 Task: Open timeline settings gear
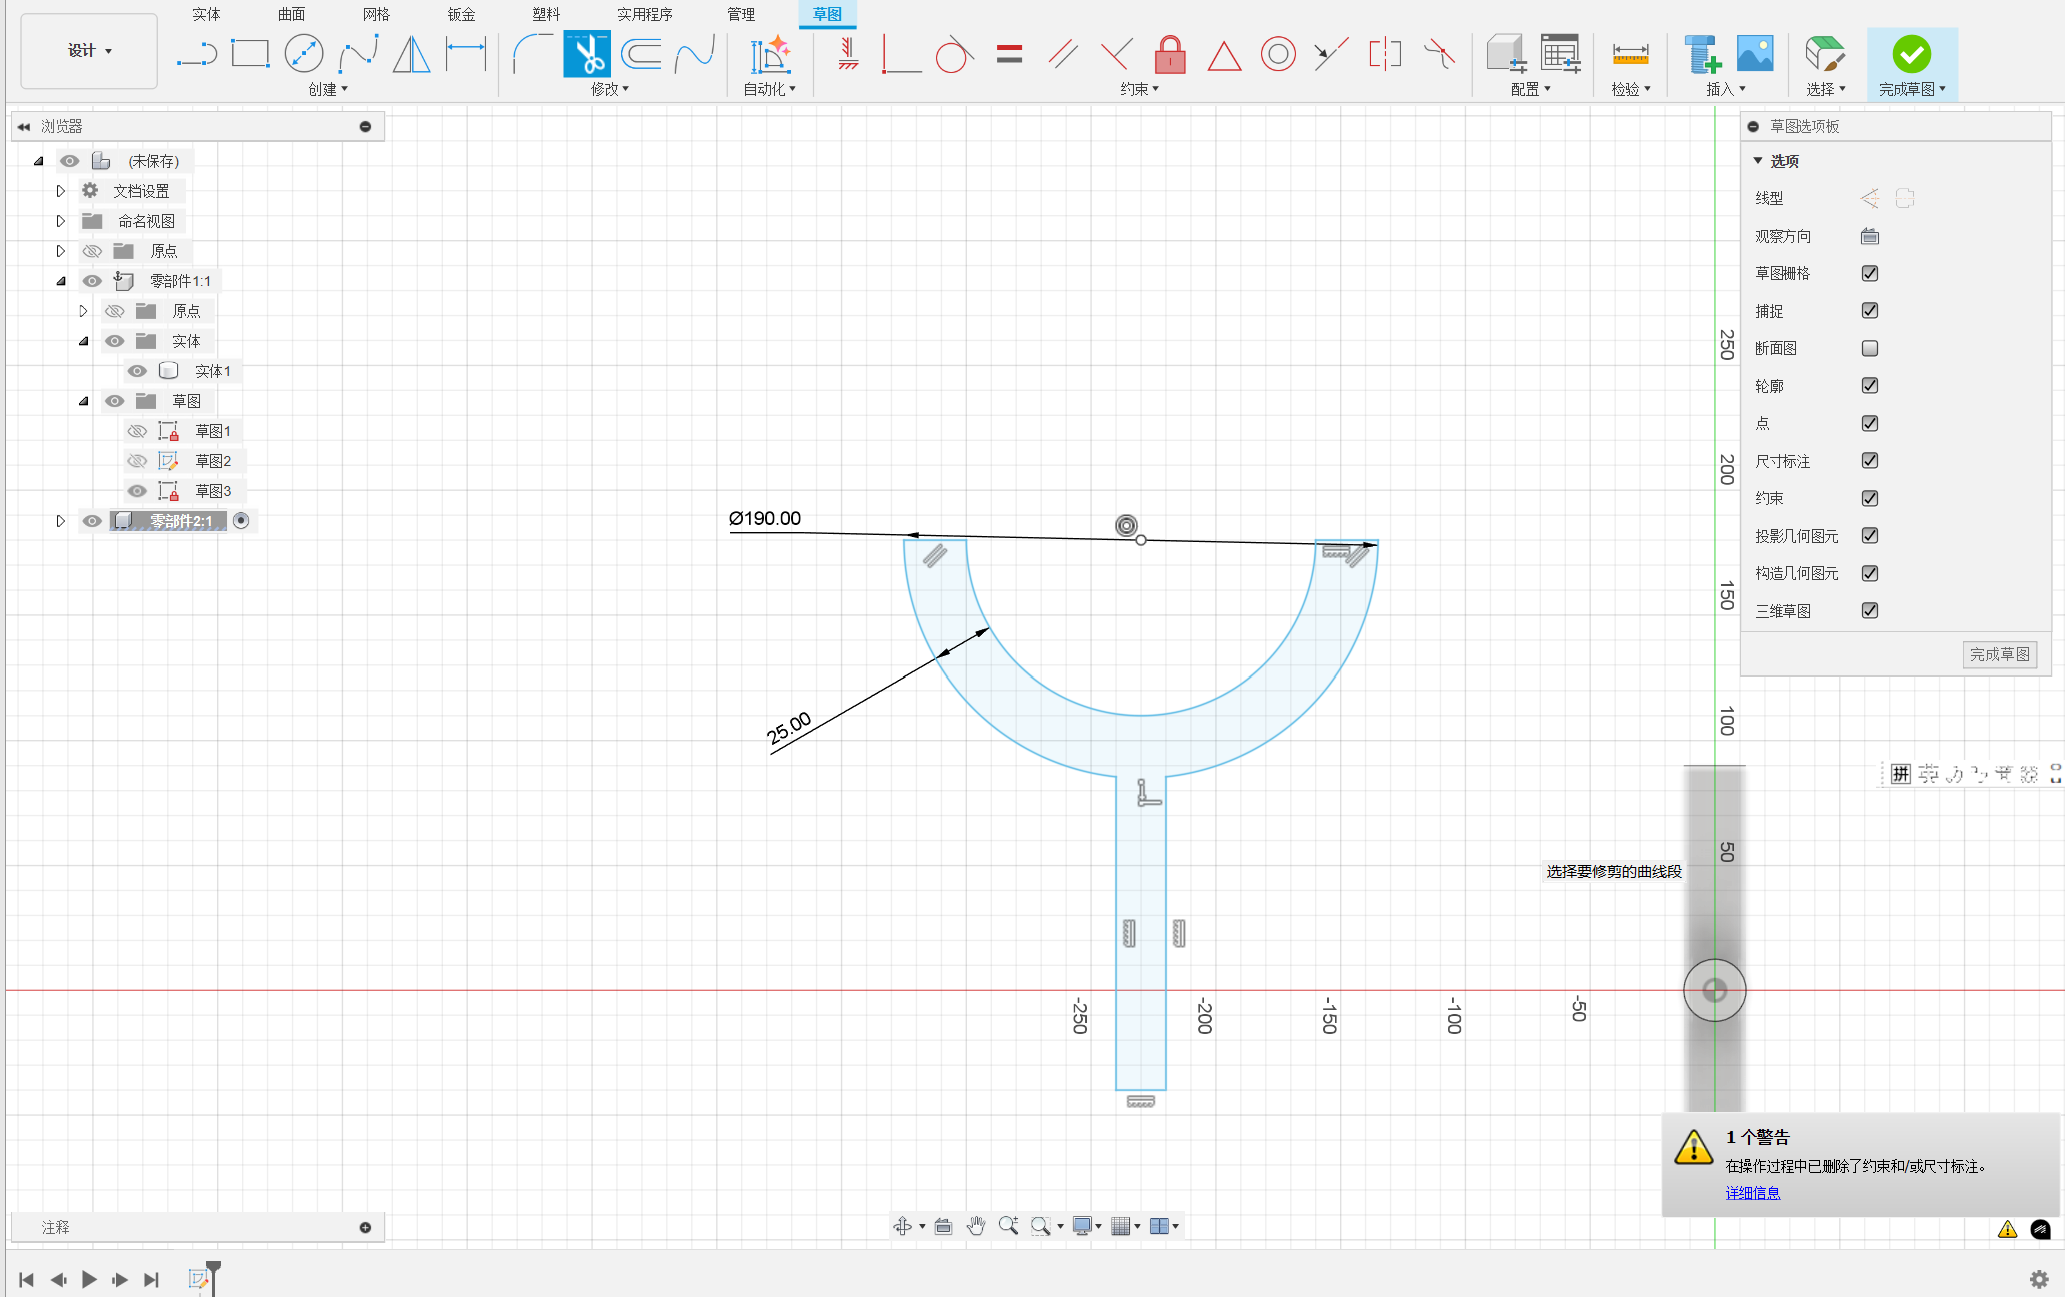tap(2039, 1279)
